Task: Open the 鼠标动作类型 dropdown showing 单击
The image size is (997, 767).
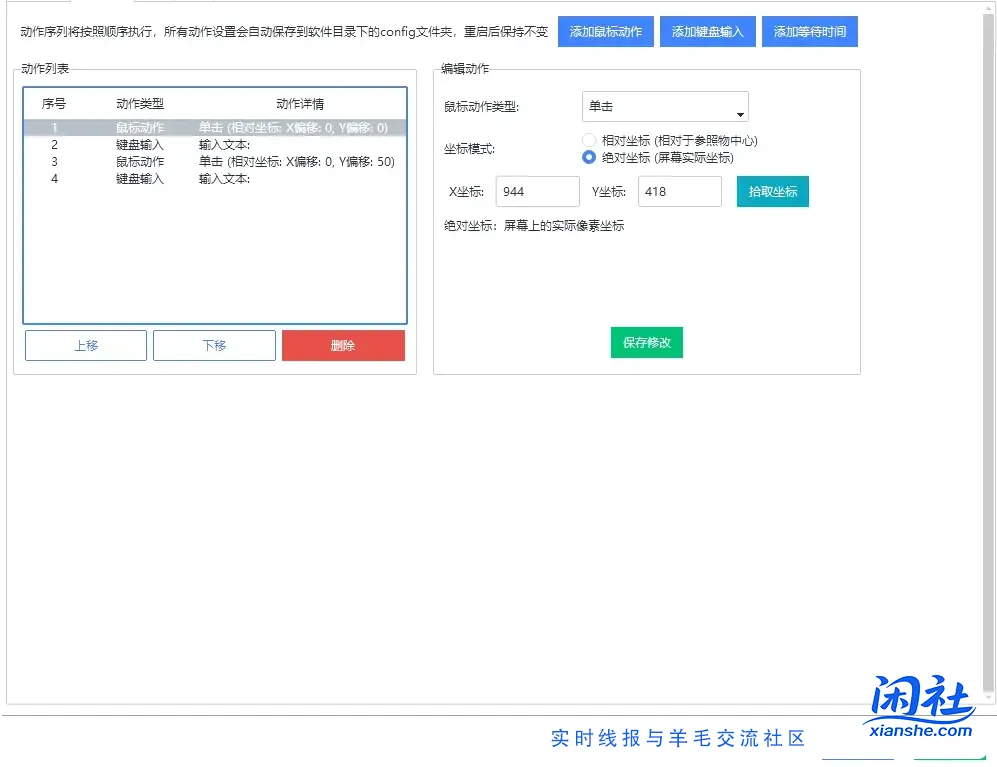Action: [x=665, y=106]
